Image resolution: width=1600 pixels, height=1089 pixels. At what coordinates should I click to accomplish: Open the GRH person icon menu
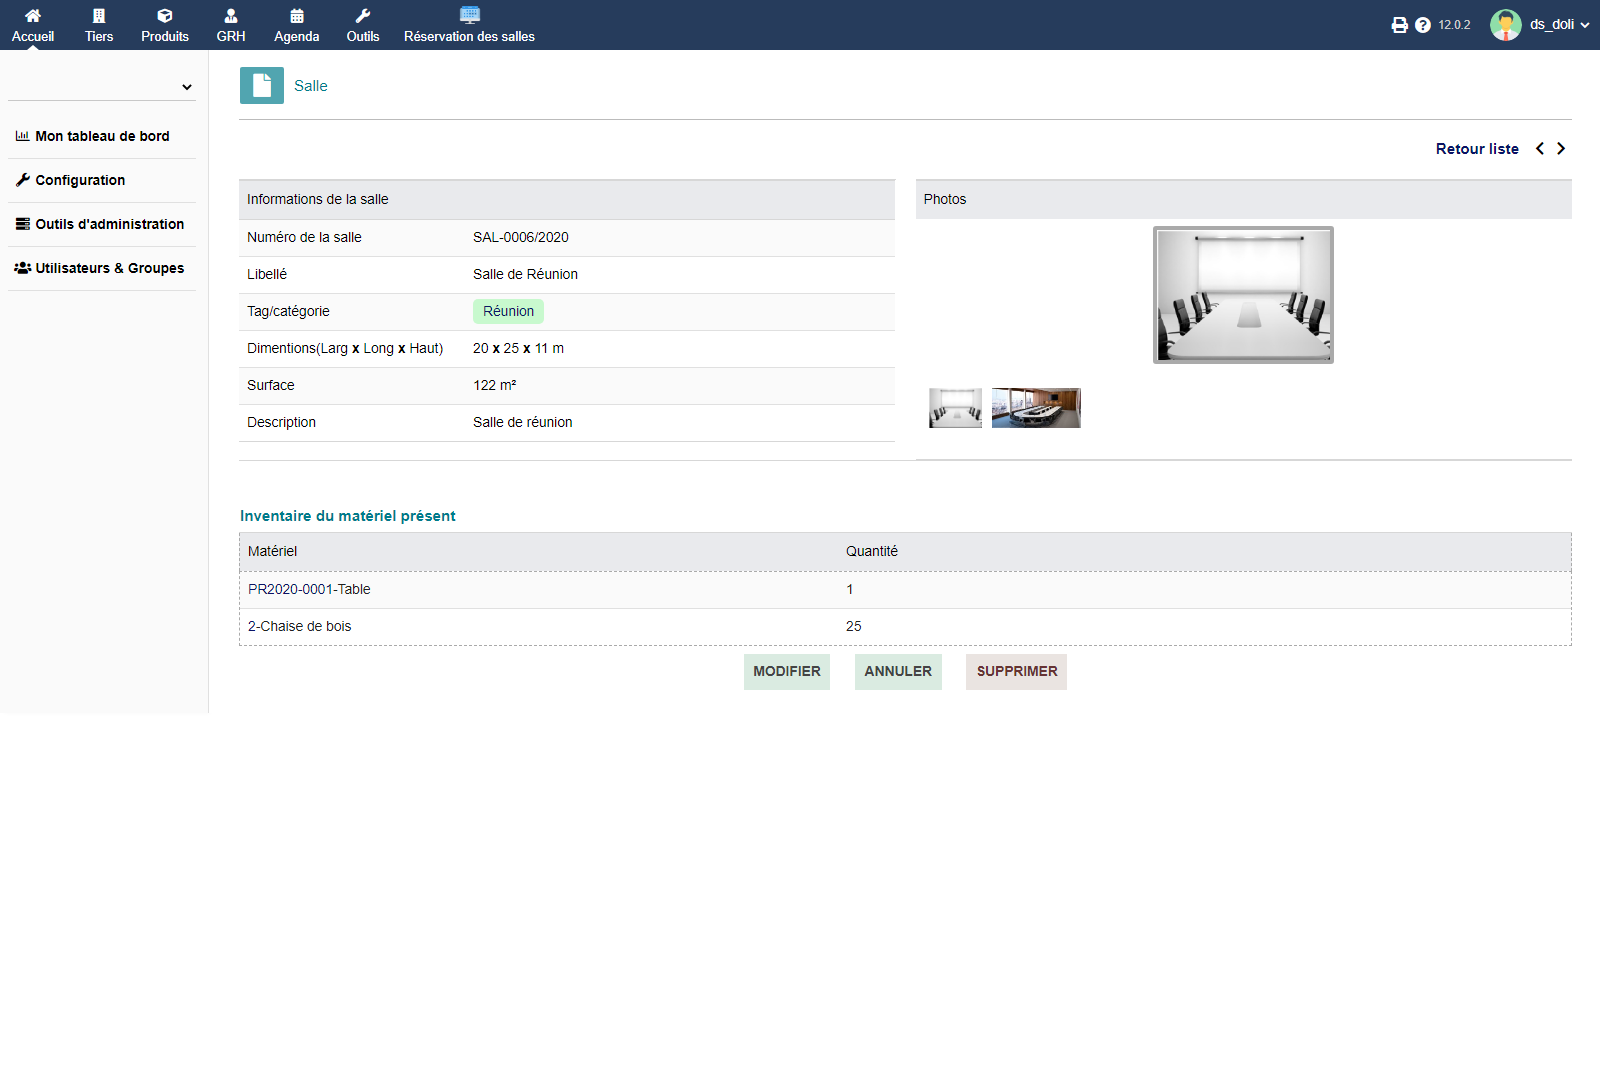pyautogui.click(x=231, y=16)
